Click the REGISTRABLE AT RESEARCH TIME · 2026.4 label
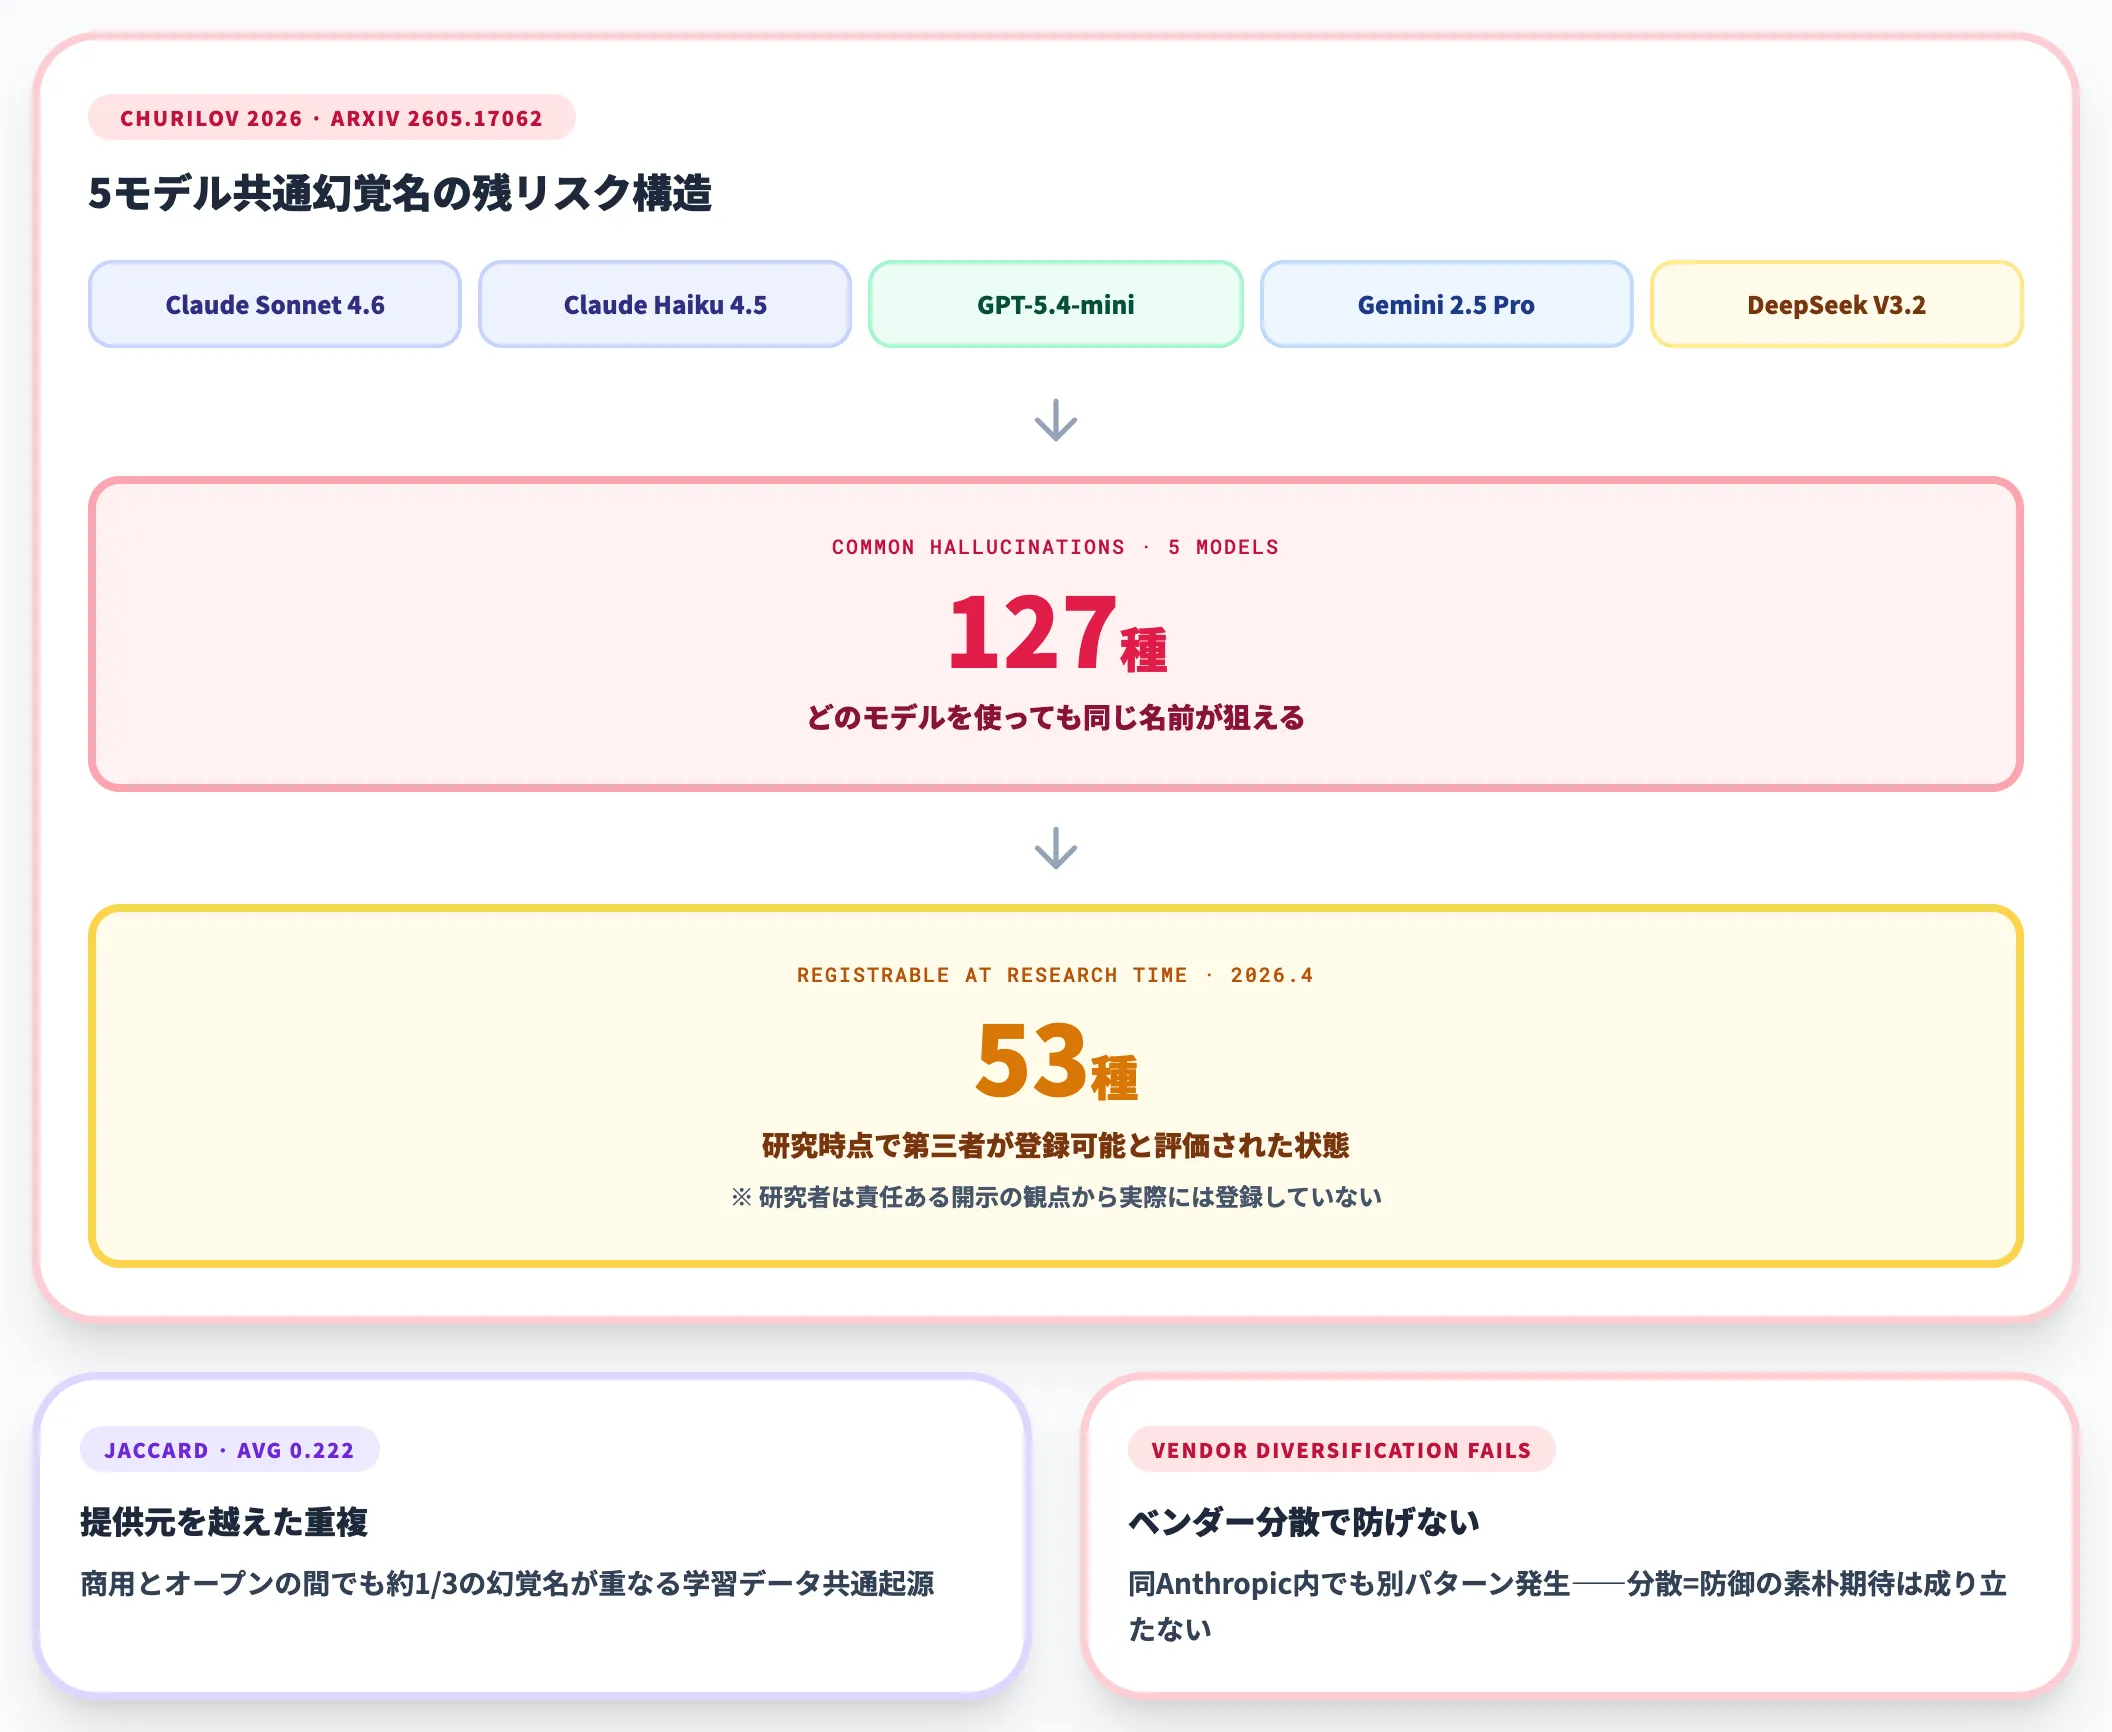The image size is (2112, 1732). pyautogui.click(x=1056, y=975)
